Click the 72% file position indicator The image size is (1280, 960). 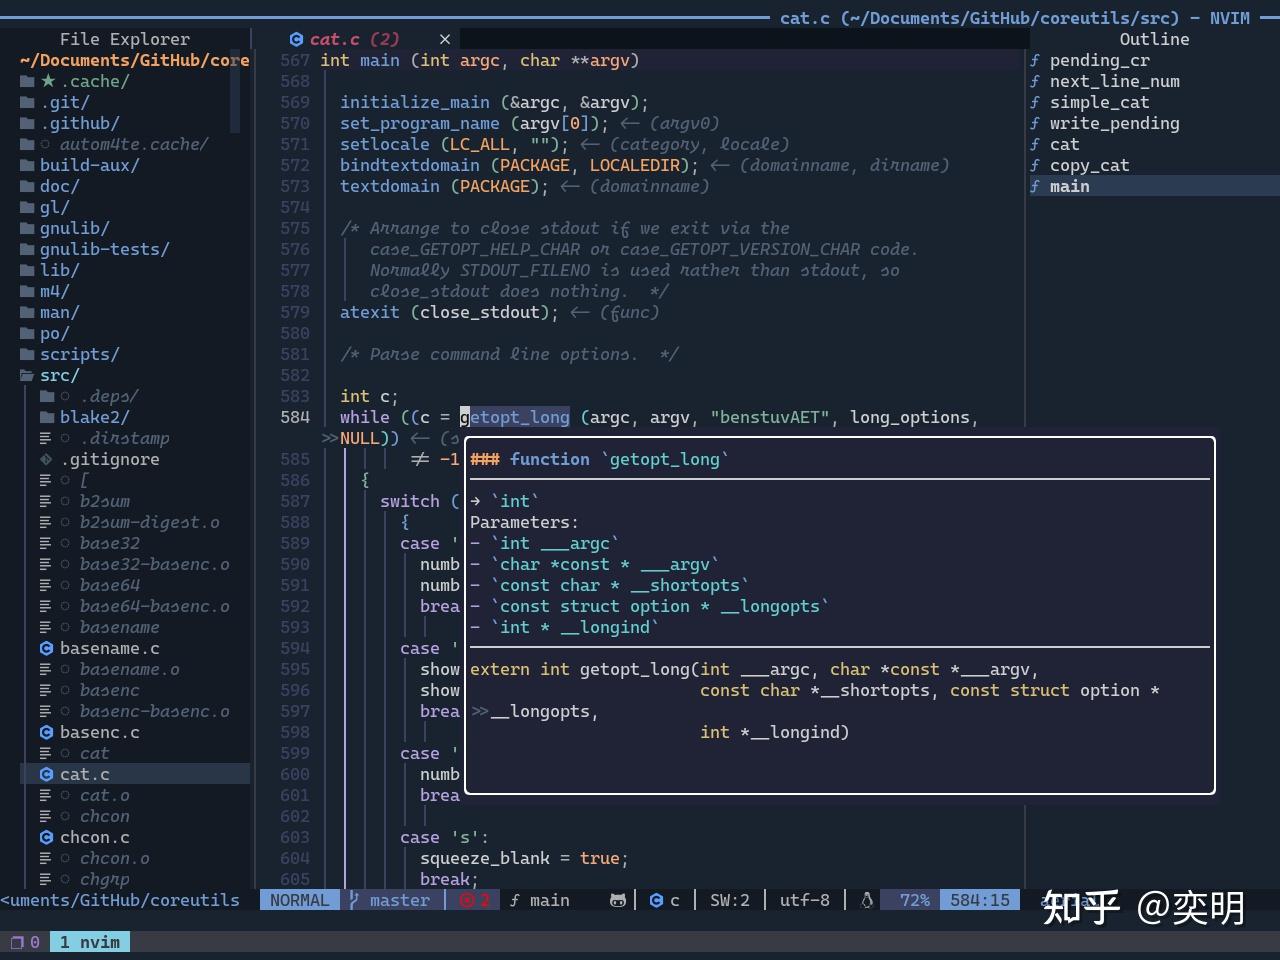click(x=914, y=900)
